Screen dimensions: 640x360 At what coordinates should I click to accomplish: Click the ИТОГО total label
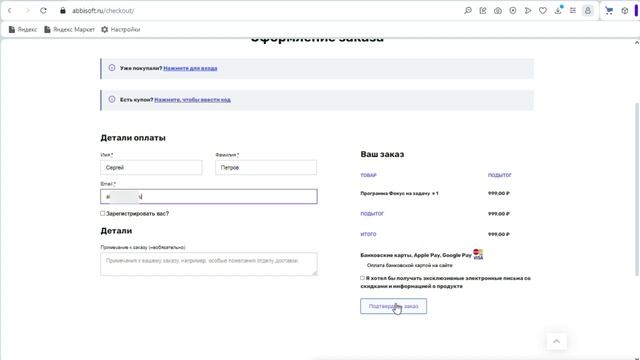point(368,234)
